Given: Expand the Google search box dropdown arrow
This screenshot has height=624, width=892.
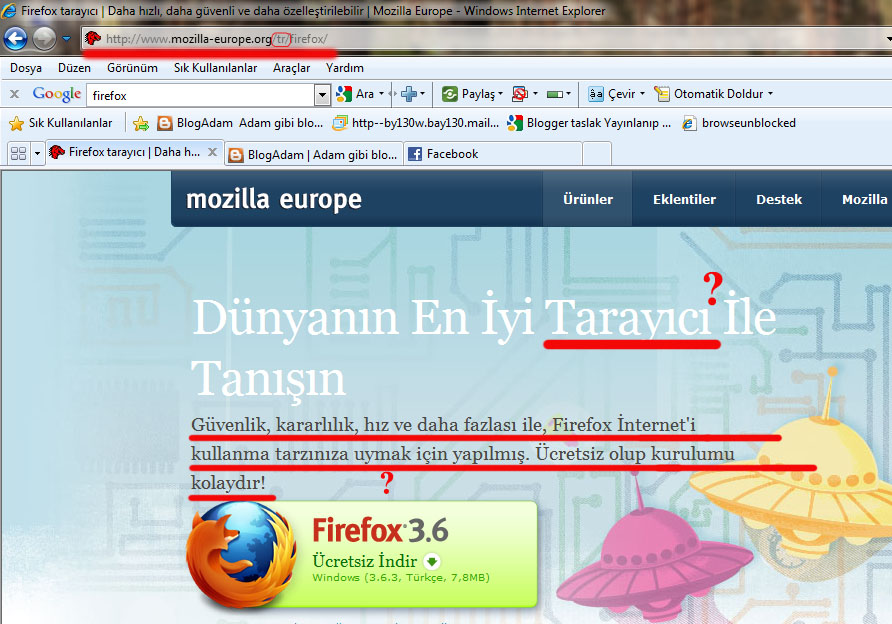Looking at the screenshot, I should pos(323,95).
